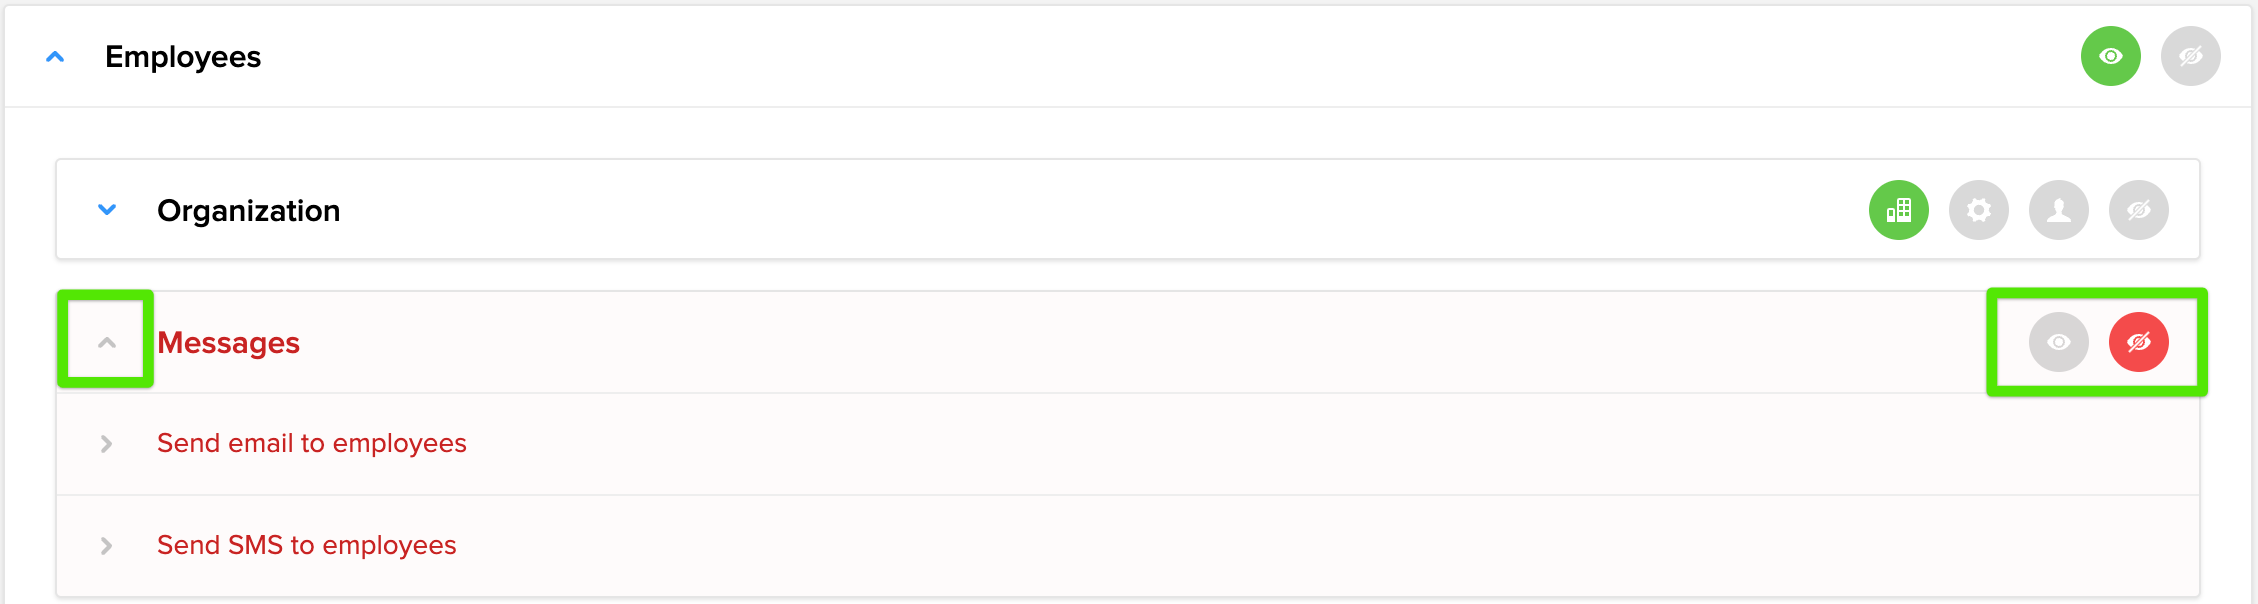Click the red crossed-eye icon for Messages
This screenshot has height=604, width=2258.
point(2138,342)
